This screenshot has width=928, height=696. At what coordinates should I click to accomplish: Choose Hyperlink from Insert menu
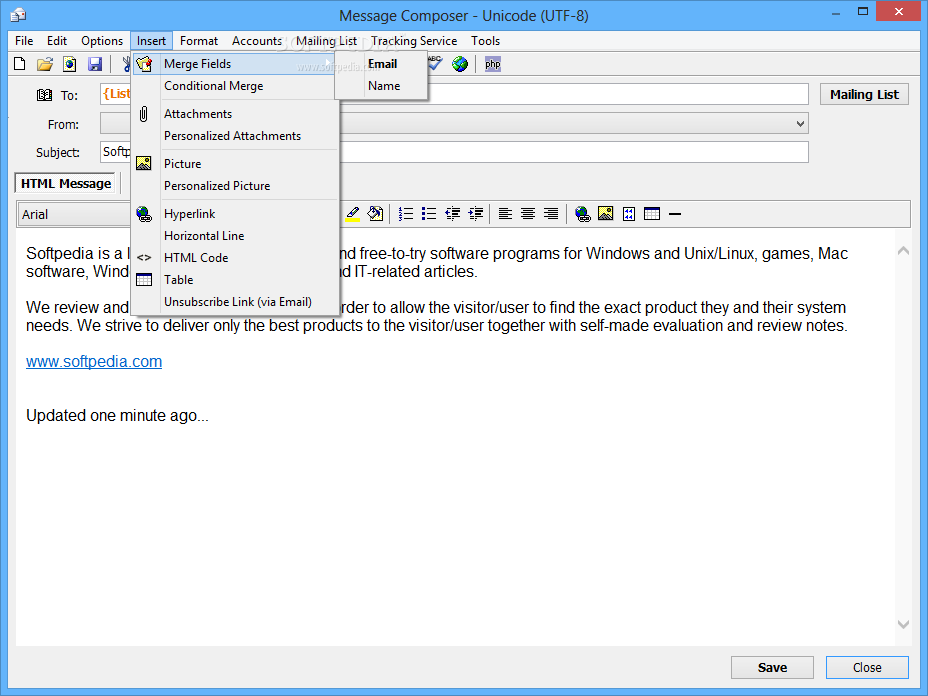(234, 214)
